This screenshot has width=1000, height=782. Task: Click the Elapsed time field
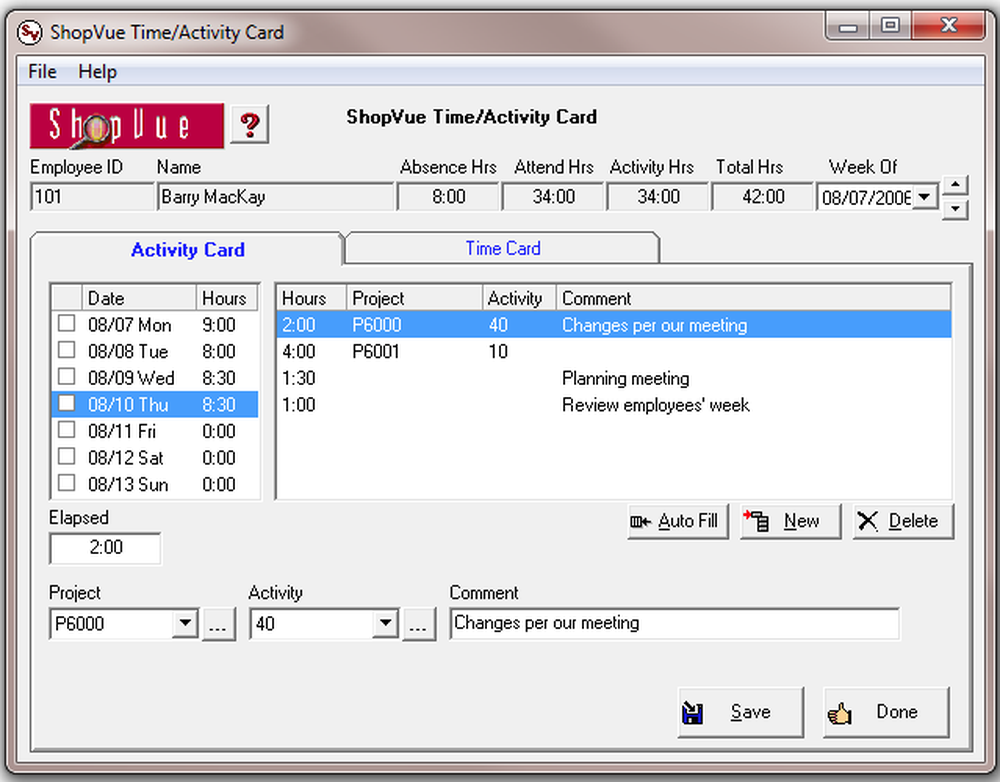click(105, 547)
